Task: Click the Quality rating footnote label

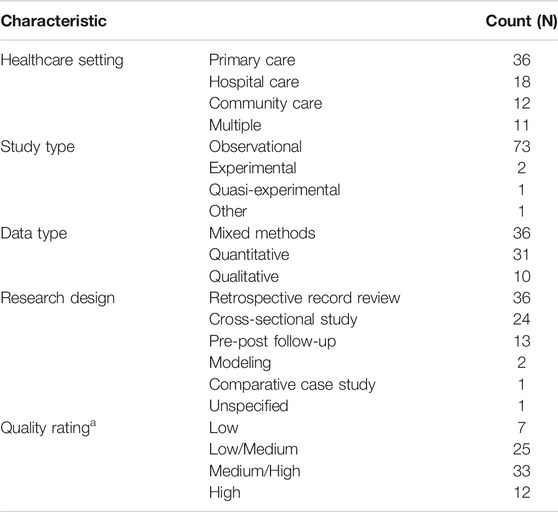Action: pos(48,427)
